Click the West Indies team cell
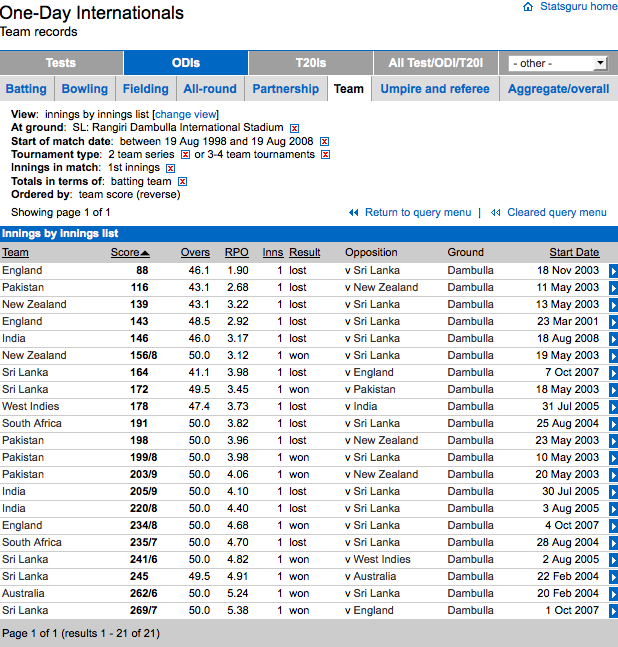 [31, 406]
